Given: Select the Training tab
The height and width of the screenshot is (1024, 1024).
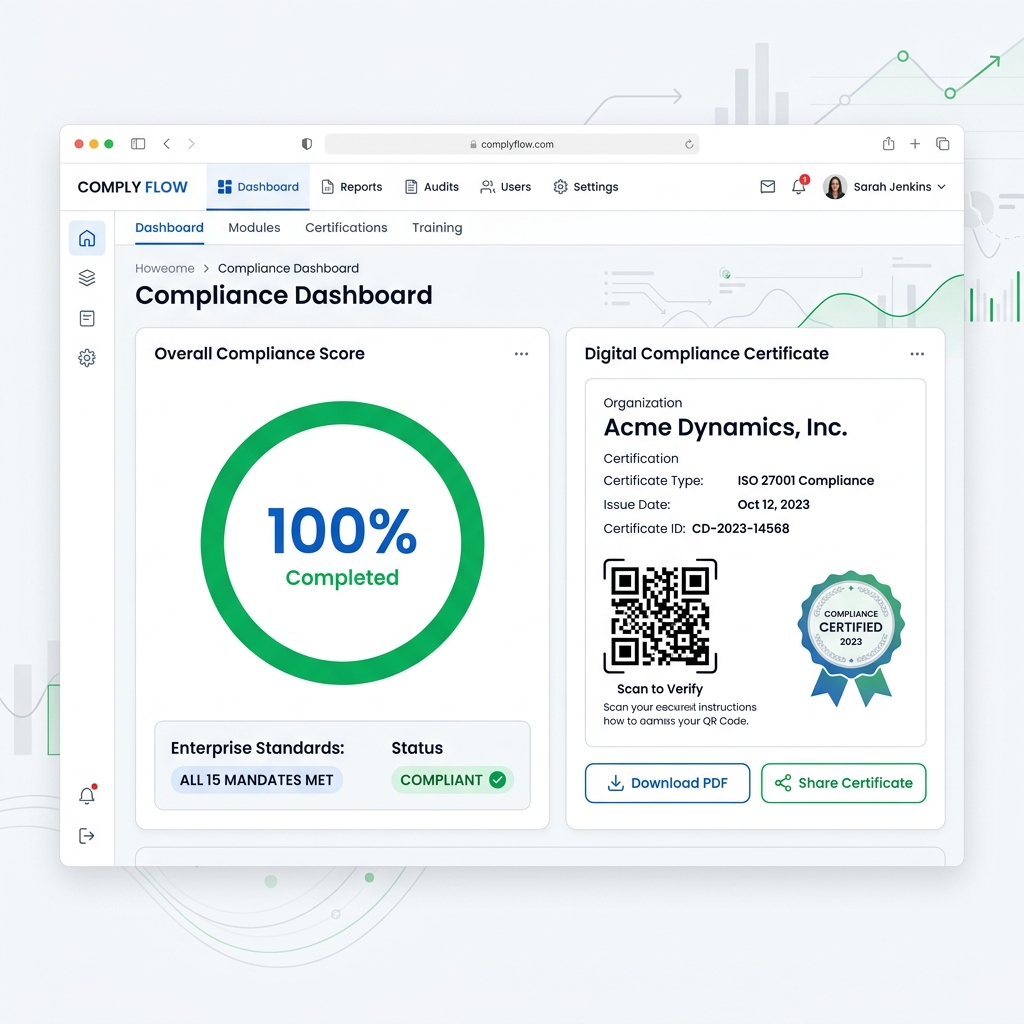Looking at the screenshot, I should point(437,228).
